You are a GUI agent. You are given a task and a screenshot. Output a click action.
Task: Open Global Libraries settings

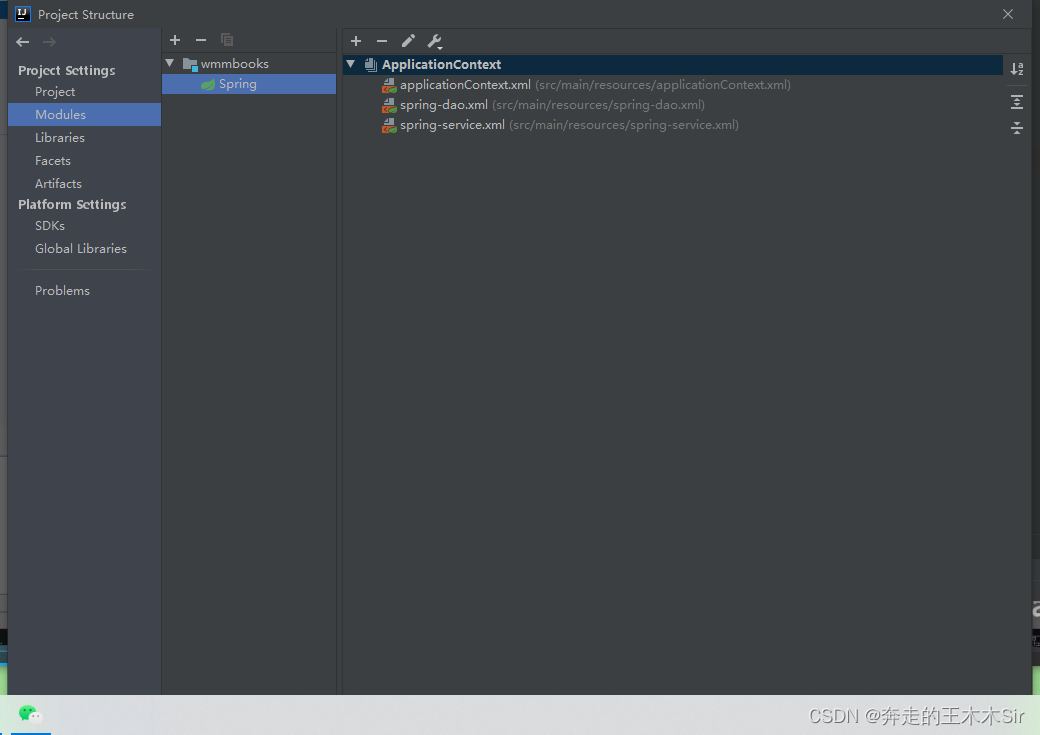click(x=81, y=248)
